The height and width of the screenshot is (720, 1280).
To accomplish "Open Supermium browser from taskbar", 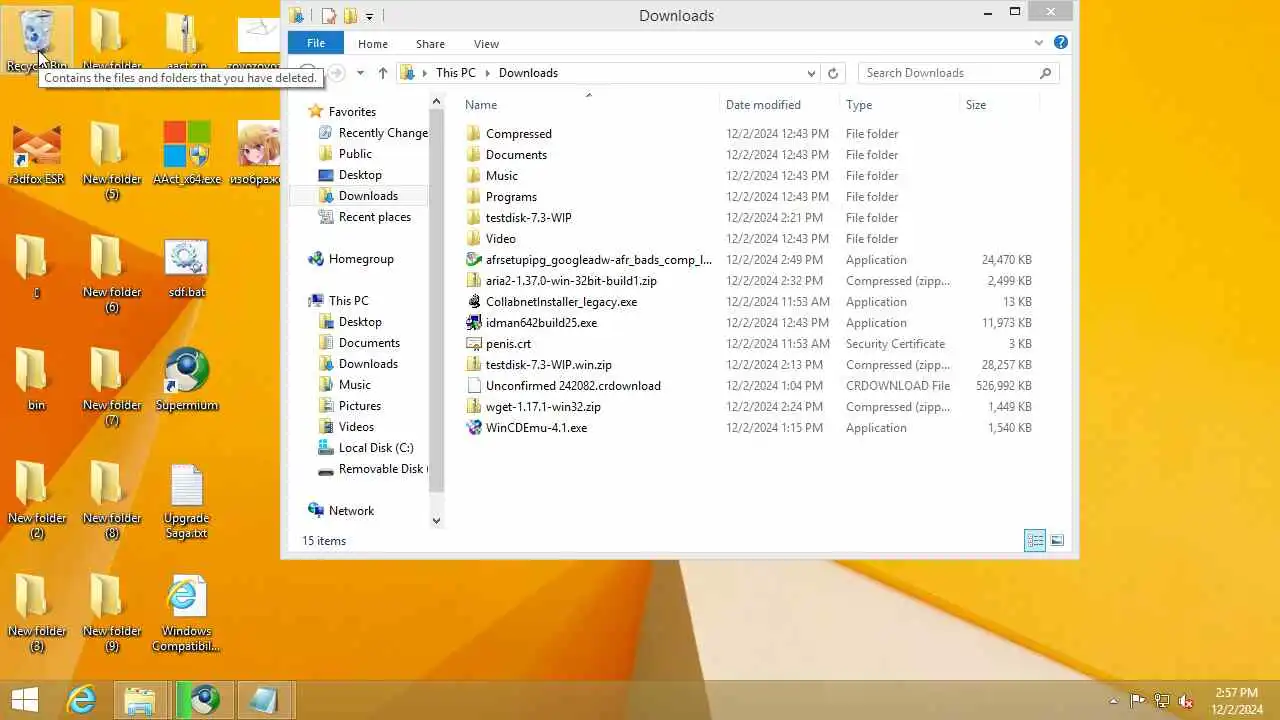I will tap(205, 700).
